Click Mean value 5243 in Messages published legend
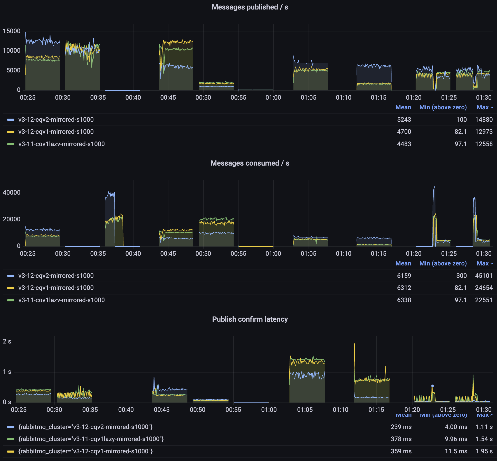This screenshot has height=461, width=497. click(404, 120)
